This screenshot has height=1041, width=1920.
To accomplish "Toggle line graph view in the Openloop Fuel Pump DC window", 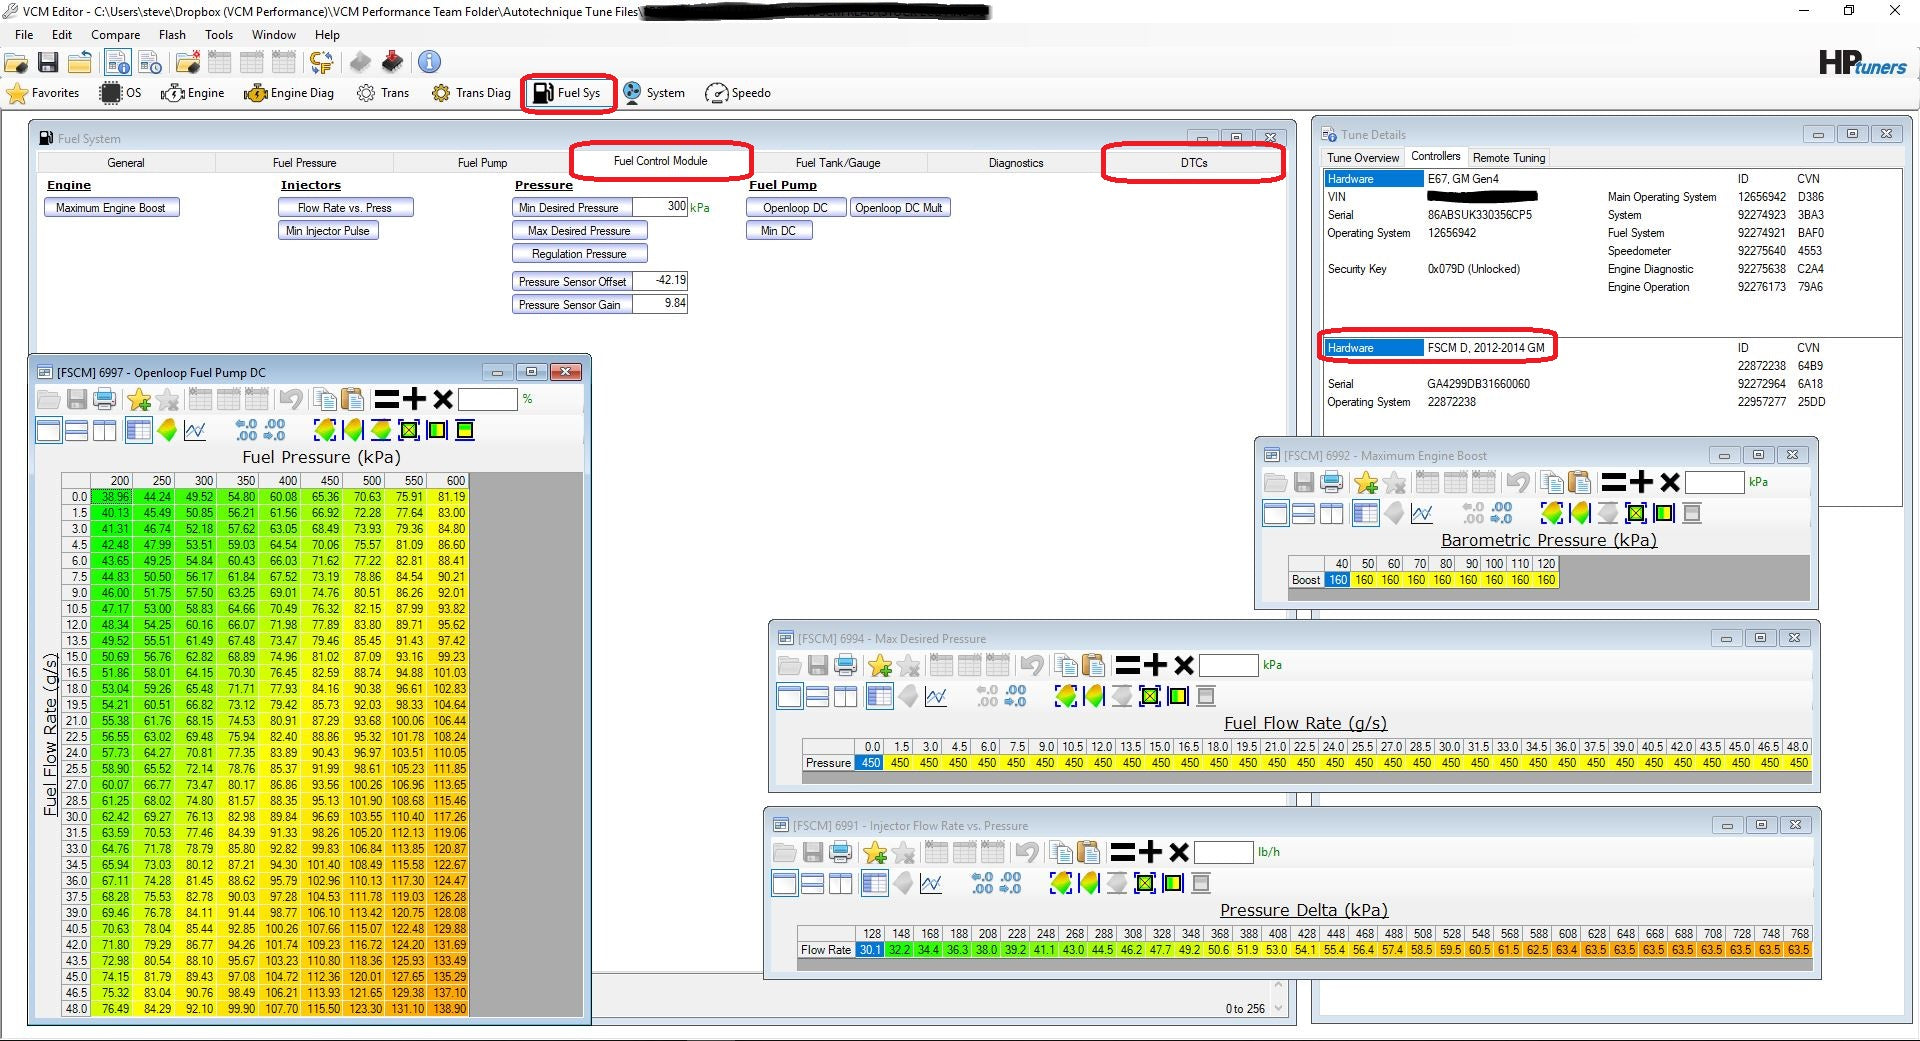I will tap(195, 431).
